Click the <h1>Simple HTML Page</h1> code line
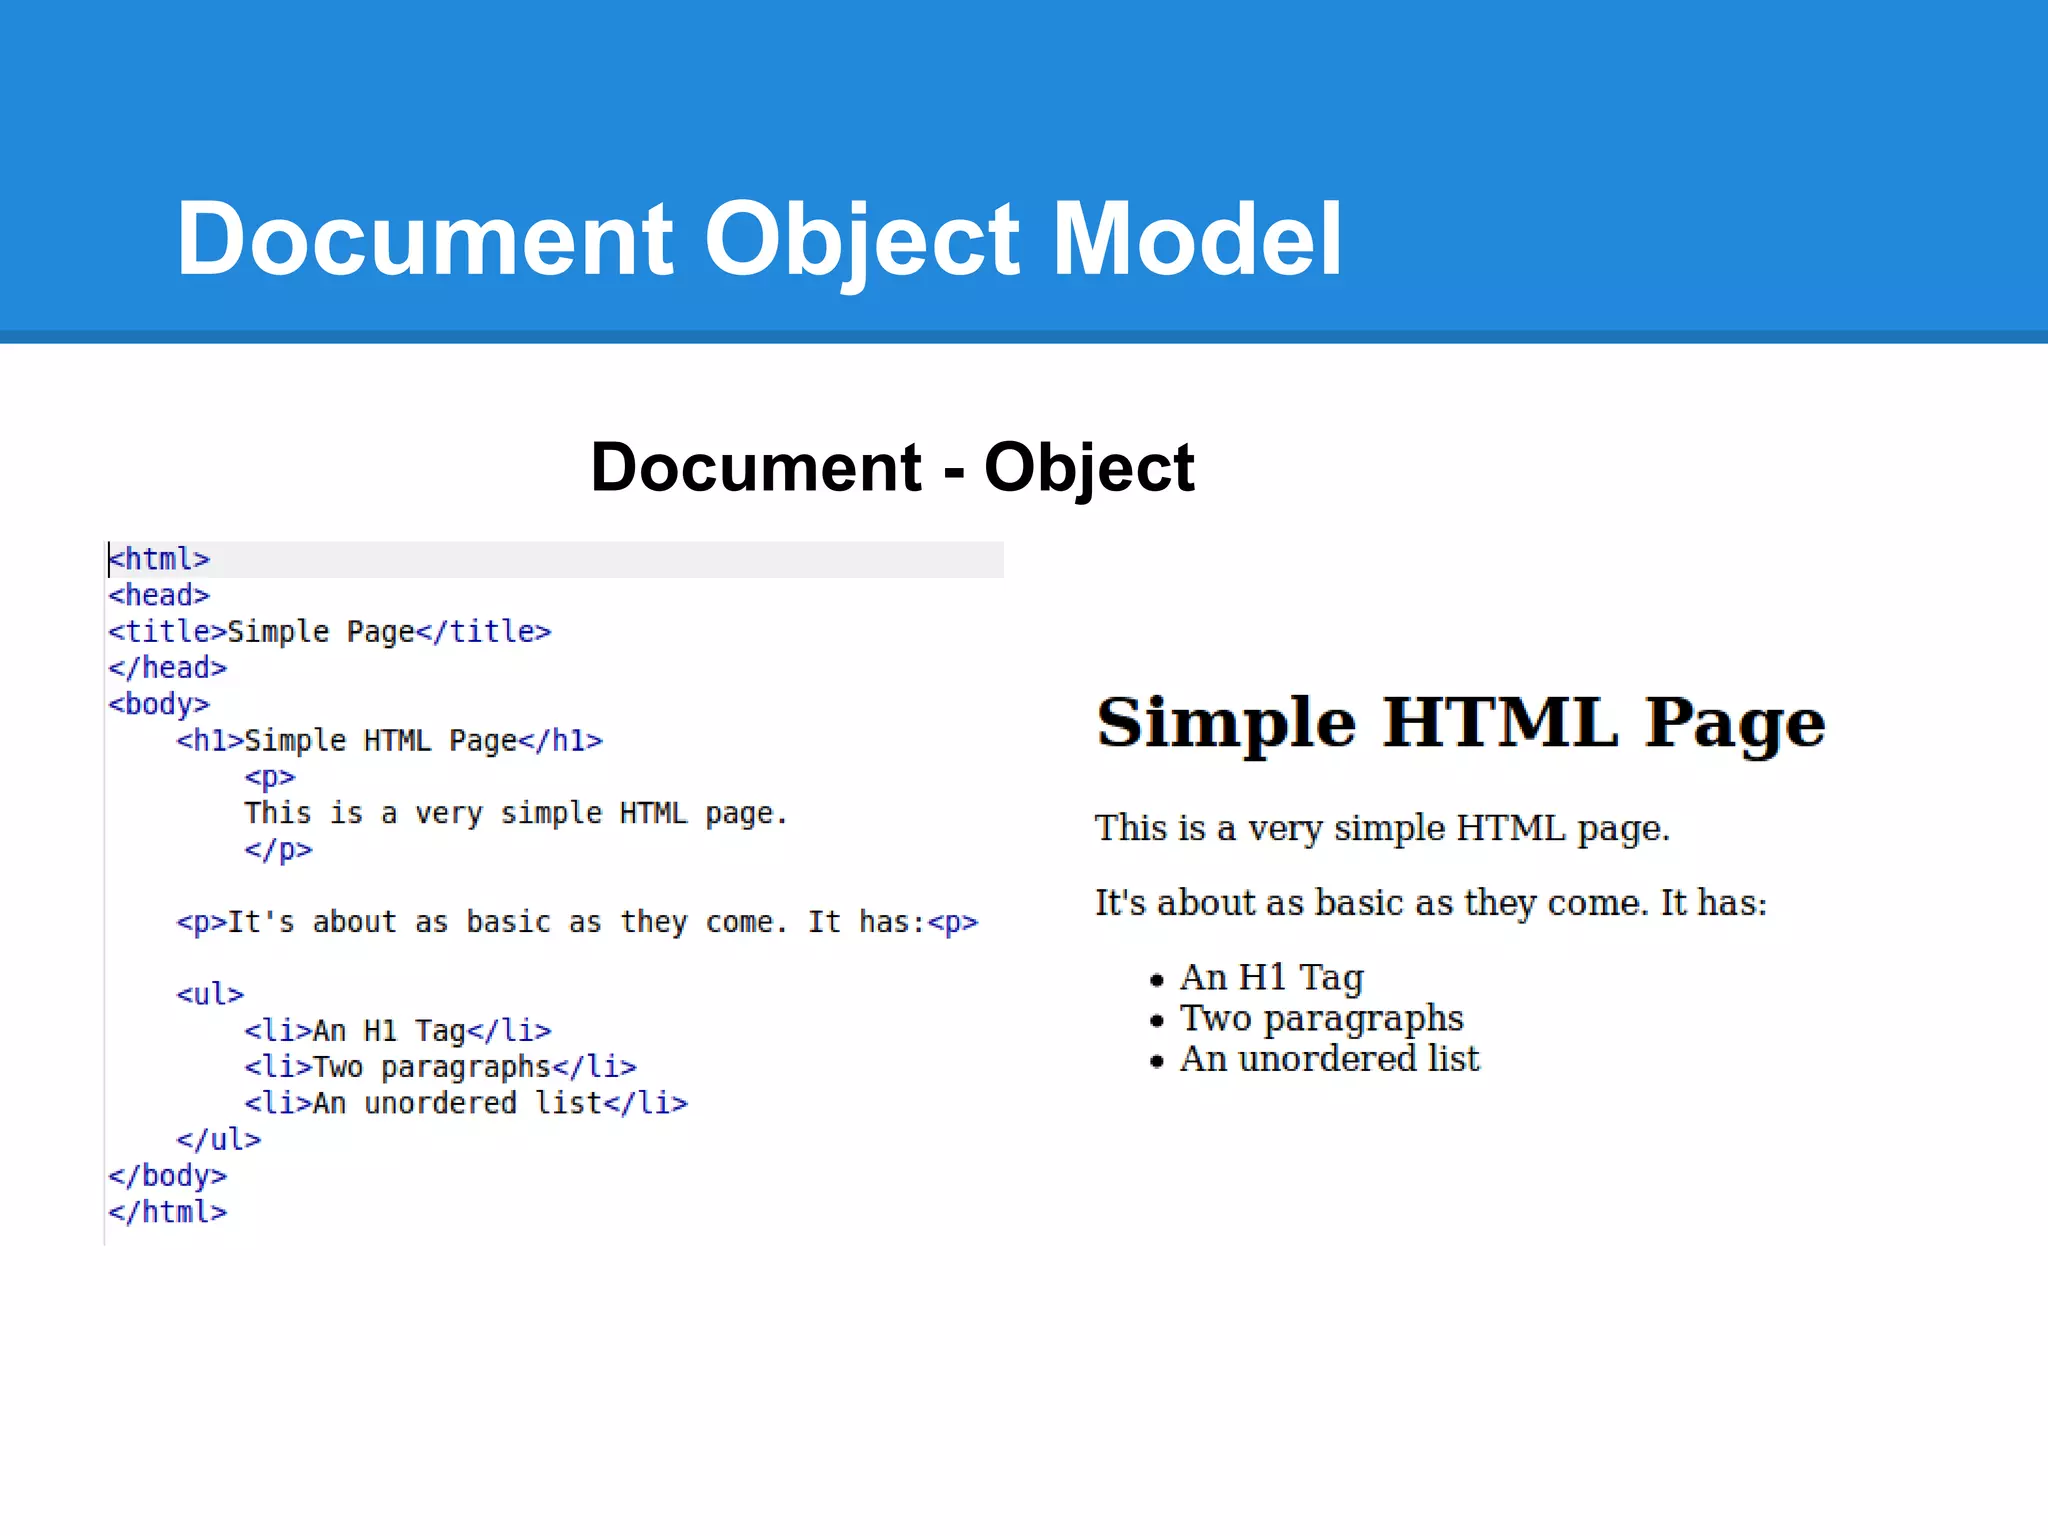This screenshot has height=1536, width=2048. [x=390, y=741]
